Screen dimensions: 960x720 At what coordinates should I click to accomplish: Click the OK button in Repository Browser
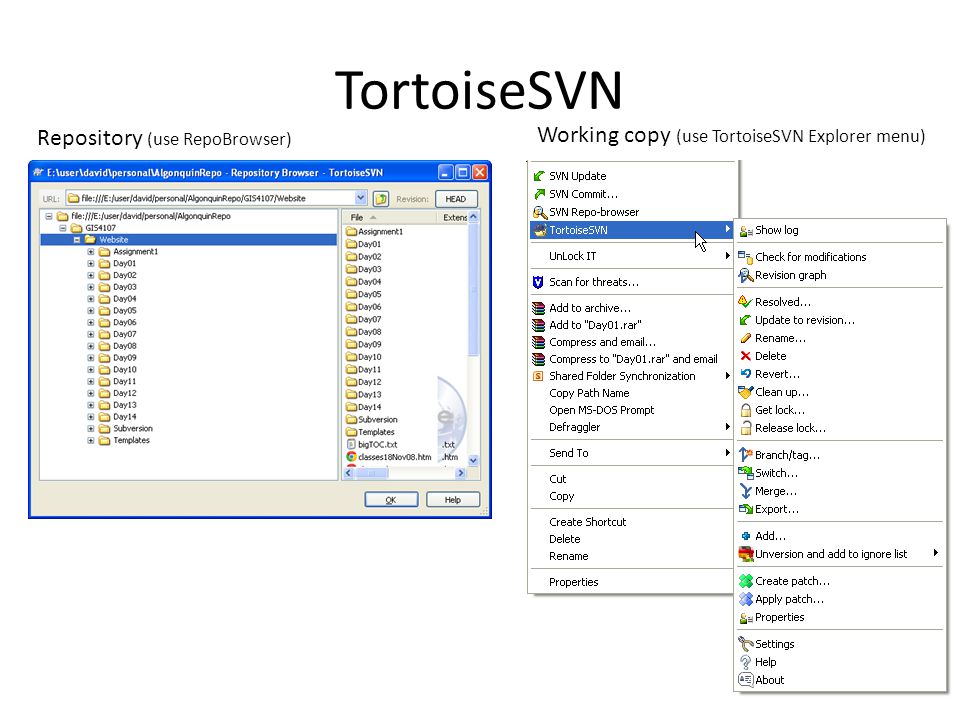pos(391,500)
